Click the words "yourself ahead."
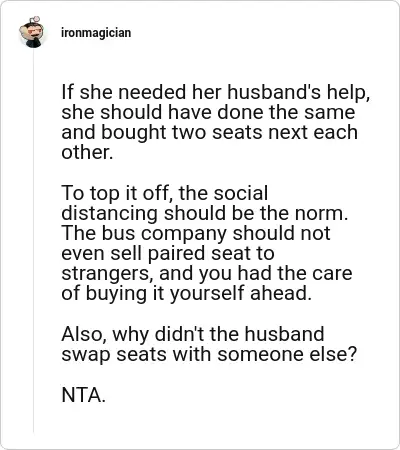The height and width of the screenshot is (450, 400). 241,294
